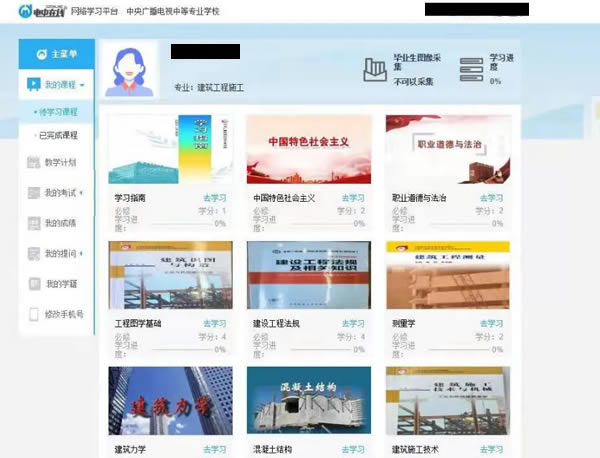
Task: Open the 测量学 course cover image
Action: pos(448,275)
